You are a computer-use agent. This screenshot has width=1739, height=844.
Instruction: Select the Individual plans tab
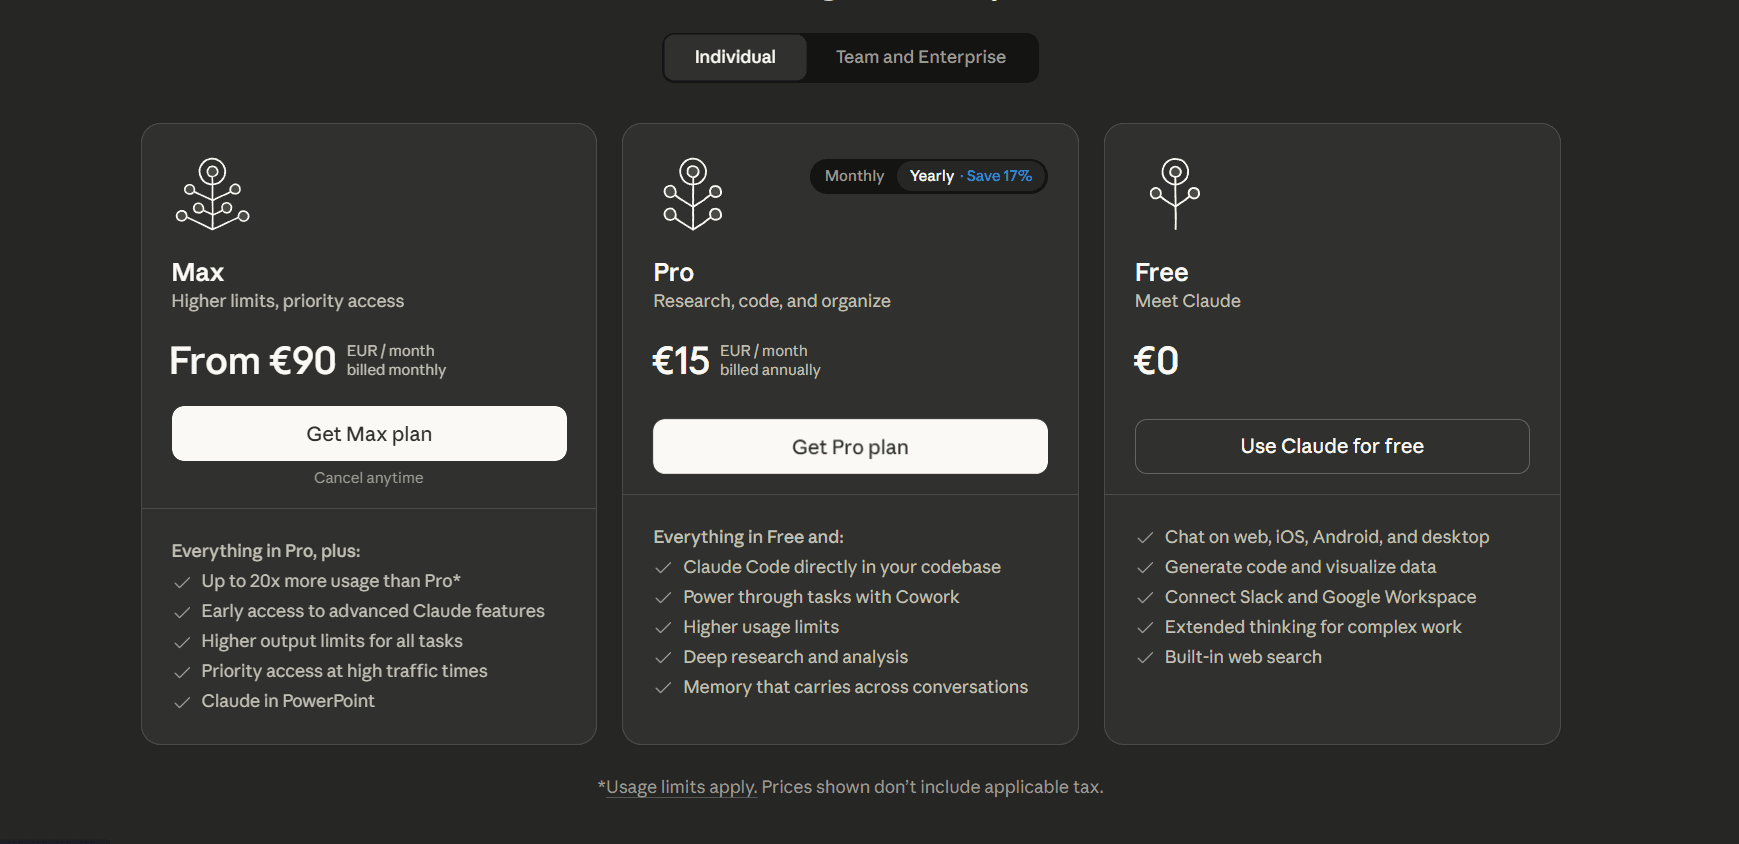tap(735, 57)
